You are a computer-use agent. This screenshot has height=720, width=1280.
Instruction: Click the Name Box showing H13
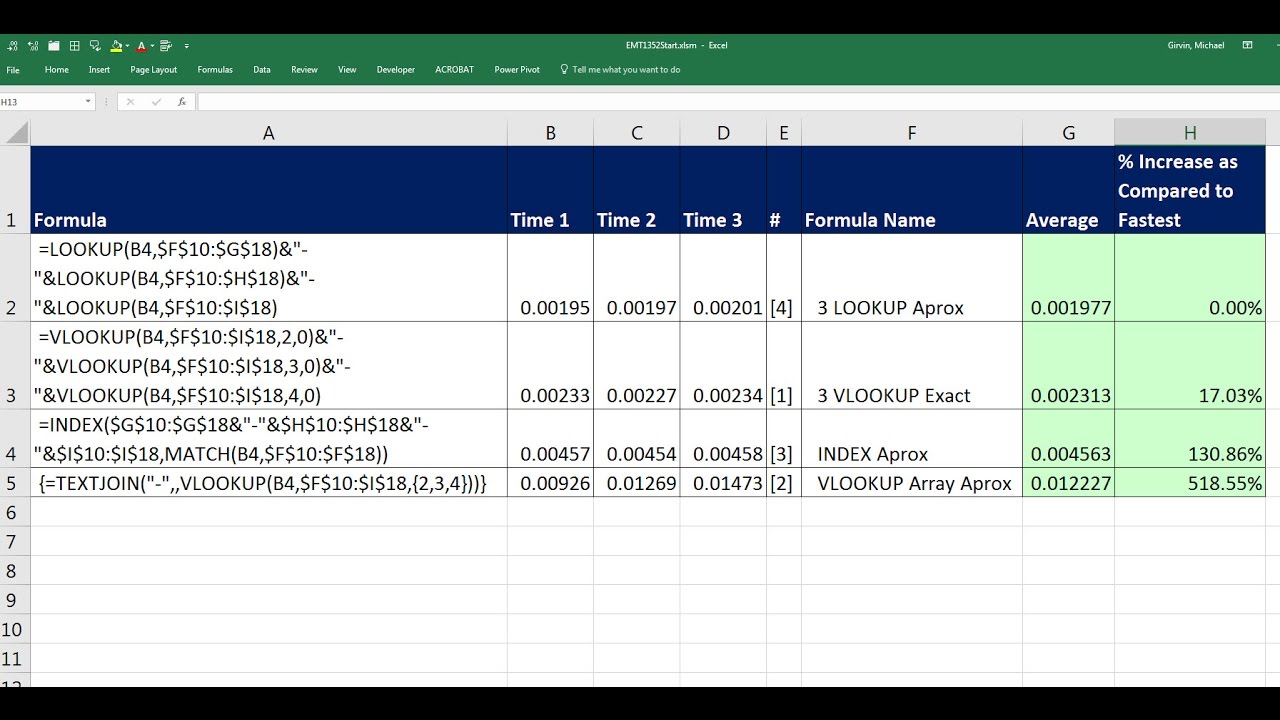(x=41, y=102)
